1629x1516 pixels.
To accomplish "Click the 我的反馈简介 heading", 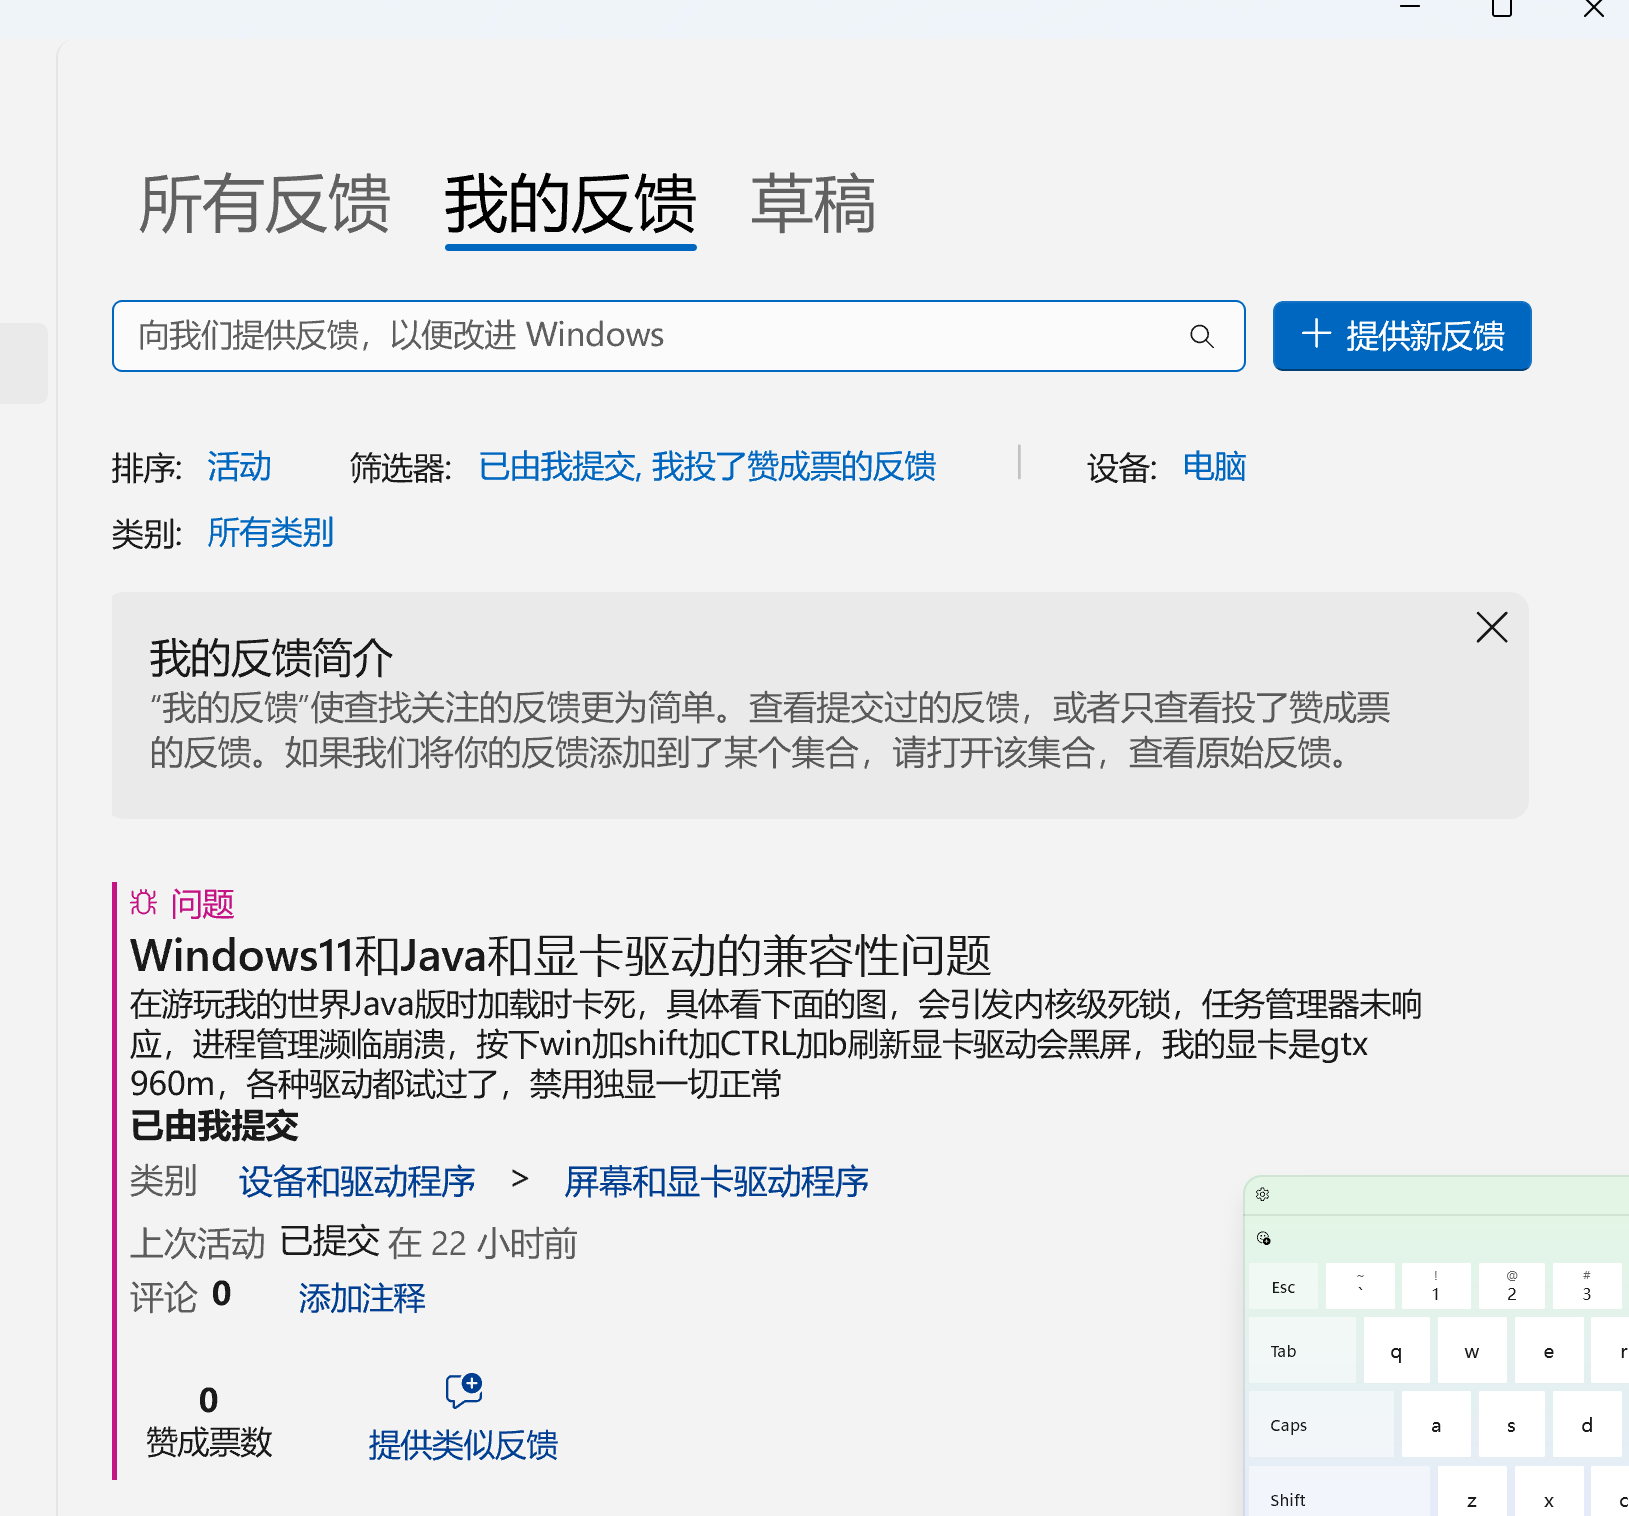I will 271,658.
